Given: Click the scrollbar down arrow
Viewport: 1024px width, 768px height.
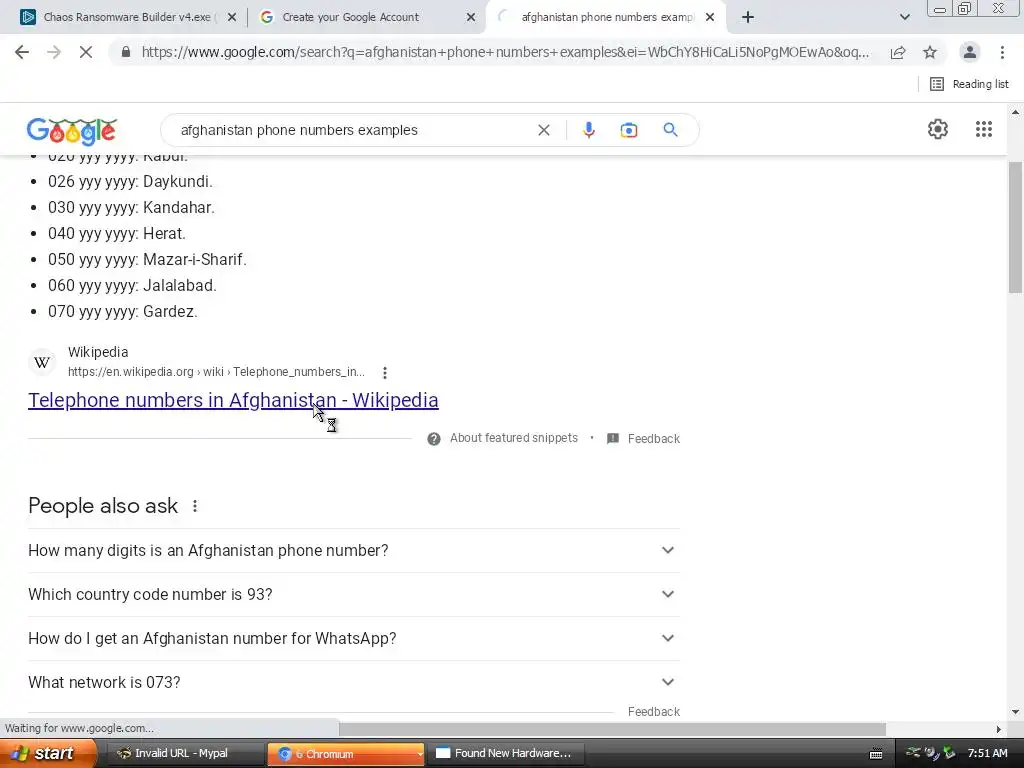Looking at the screenshot, I should coord(1016,712).
